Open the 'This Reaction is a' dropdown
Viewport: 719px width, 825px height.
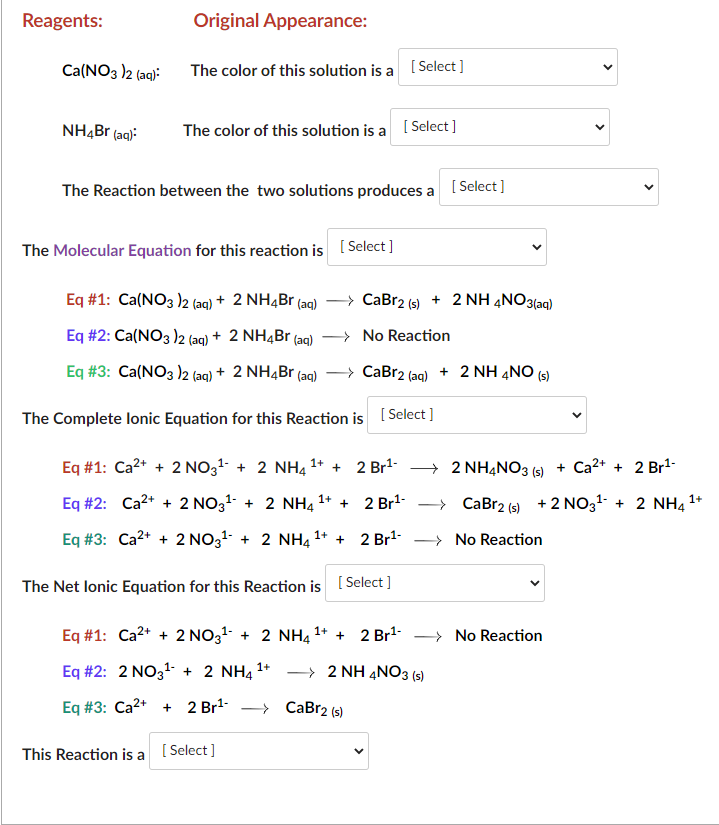pyautogui.click(x=258, y=750)
